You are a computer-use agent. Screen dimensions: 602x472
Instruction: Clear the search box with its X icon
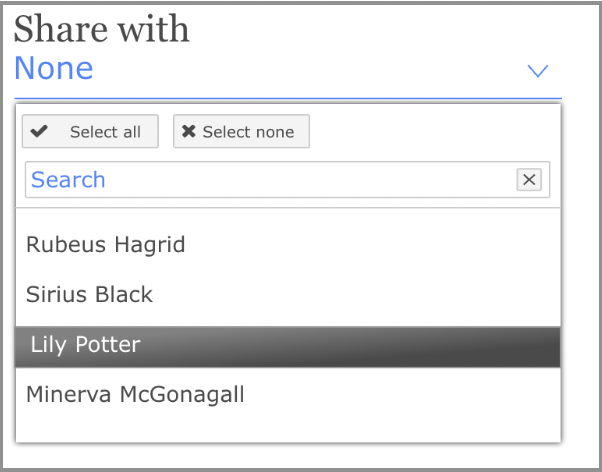(x=529, y=179)
